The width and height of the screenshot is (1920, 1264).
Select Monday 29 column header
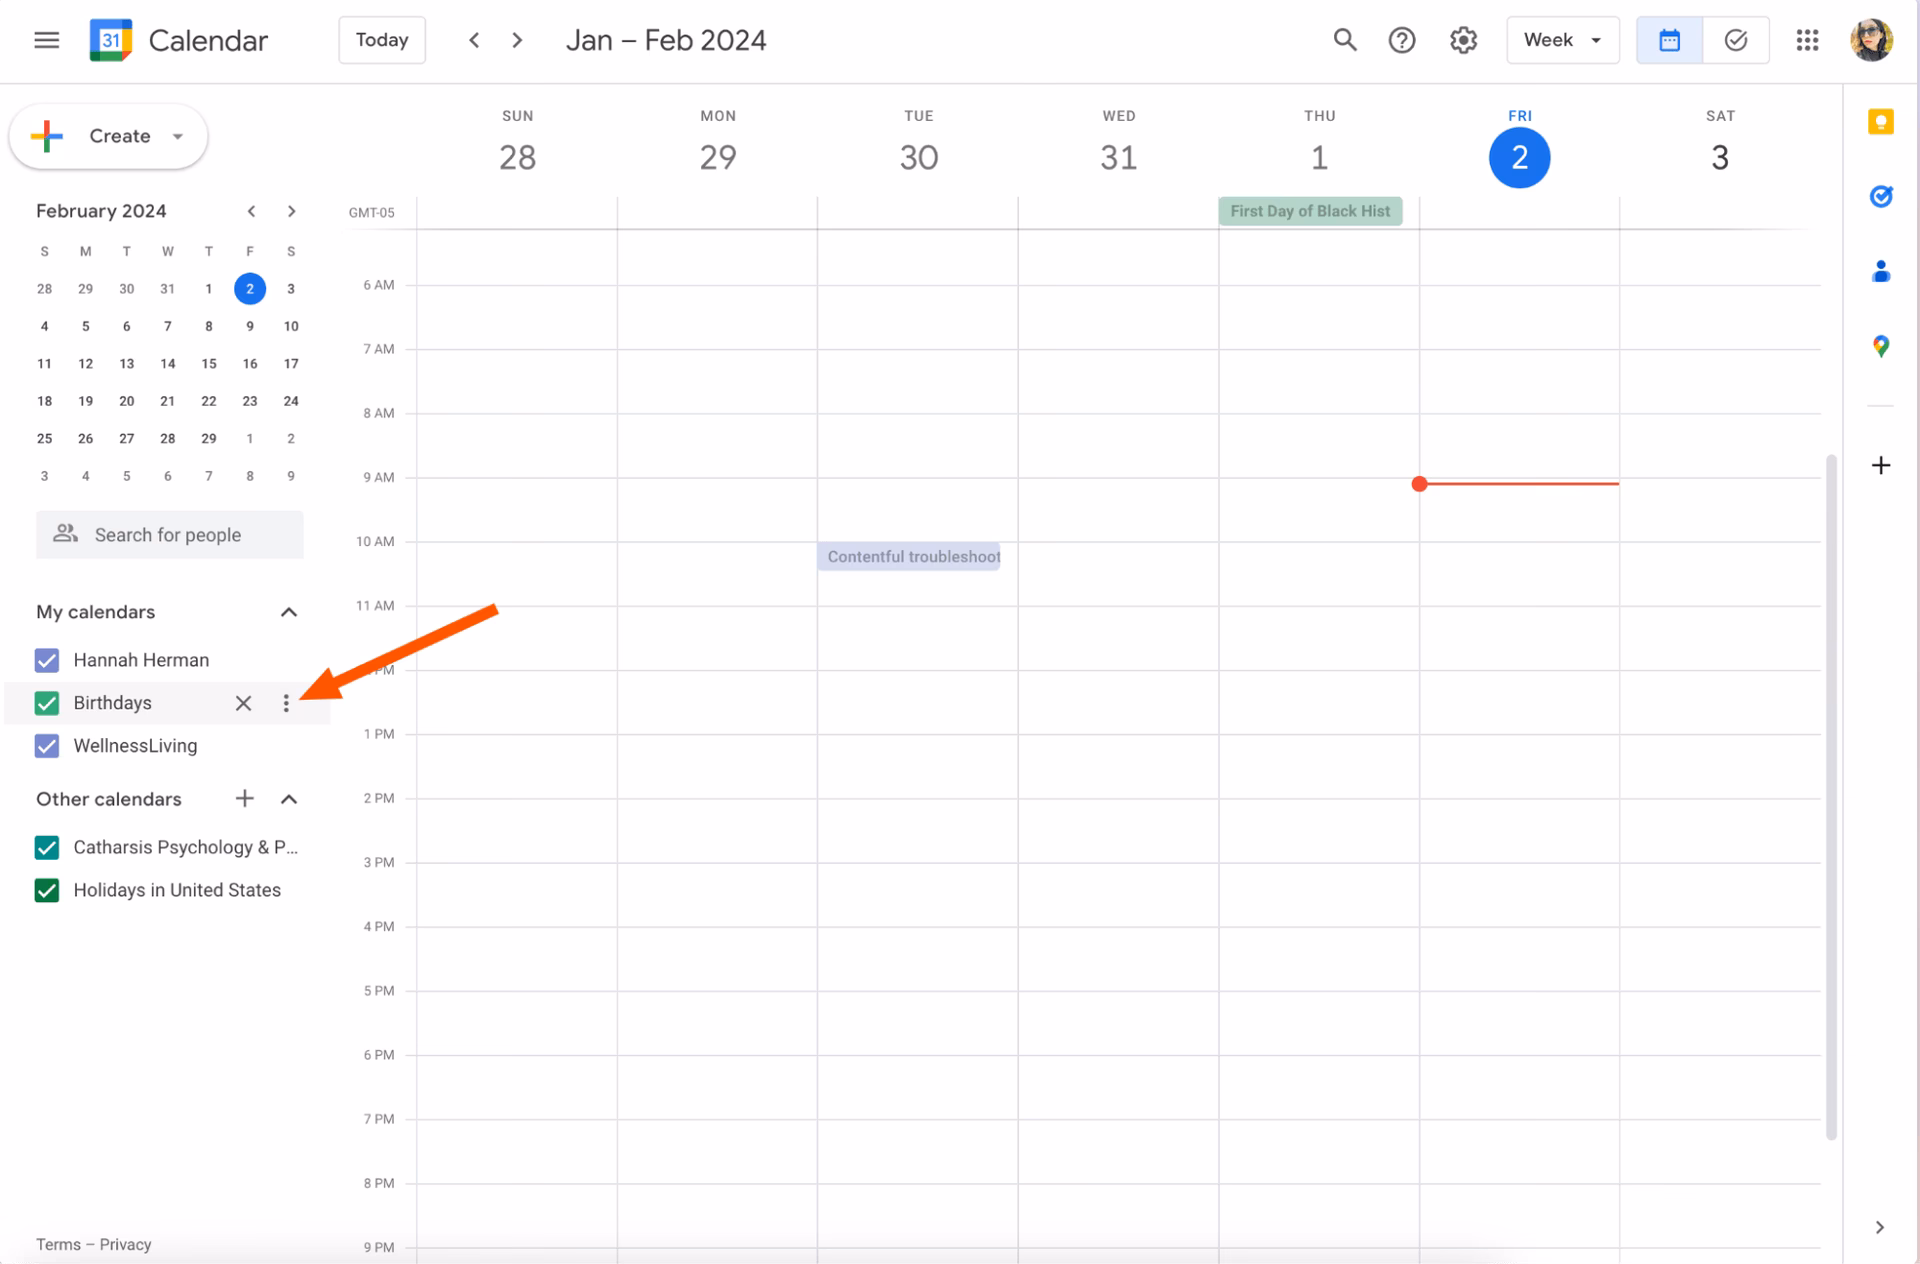718,144
